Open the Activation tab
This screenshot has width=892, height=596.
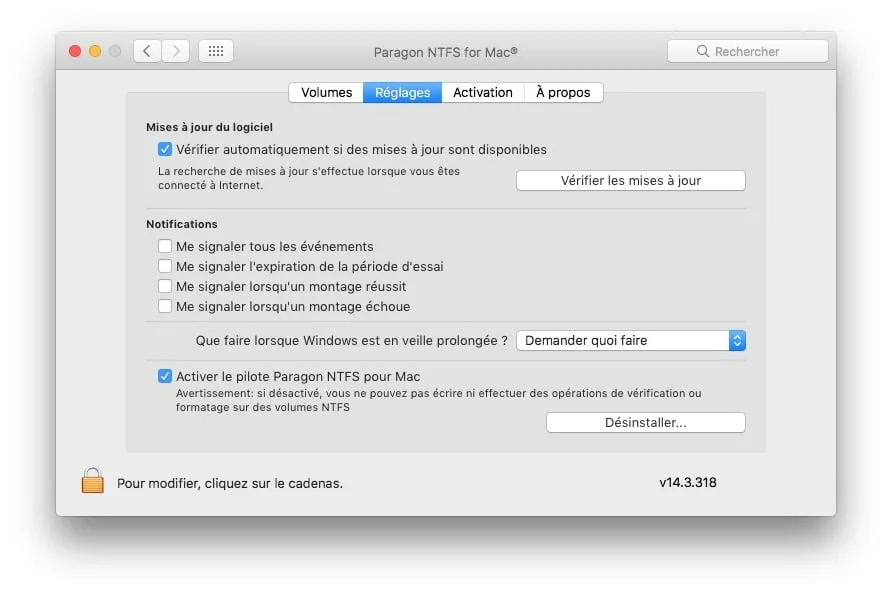point(482,92)
